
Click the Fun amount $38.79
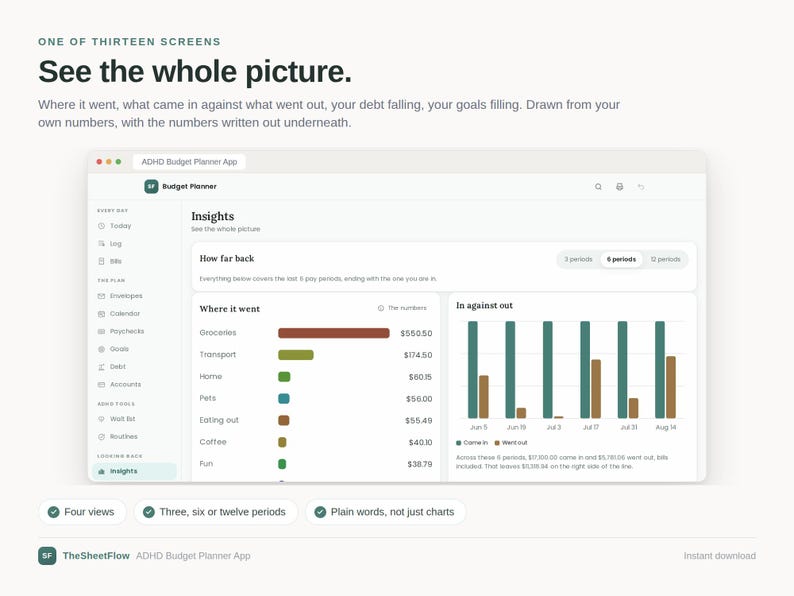(x=420, y=464)
